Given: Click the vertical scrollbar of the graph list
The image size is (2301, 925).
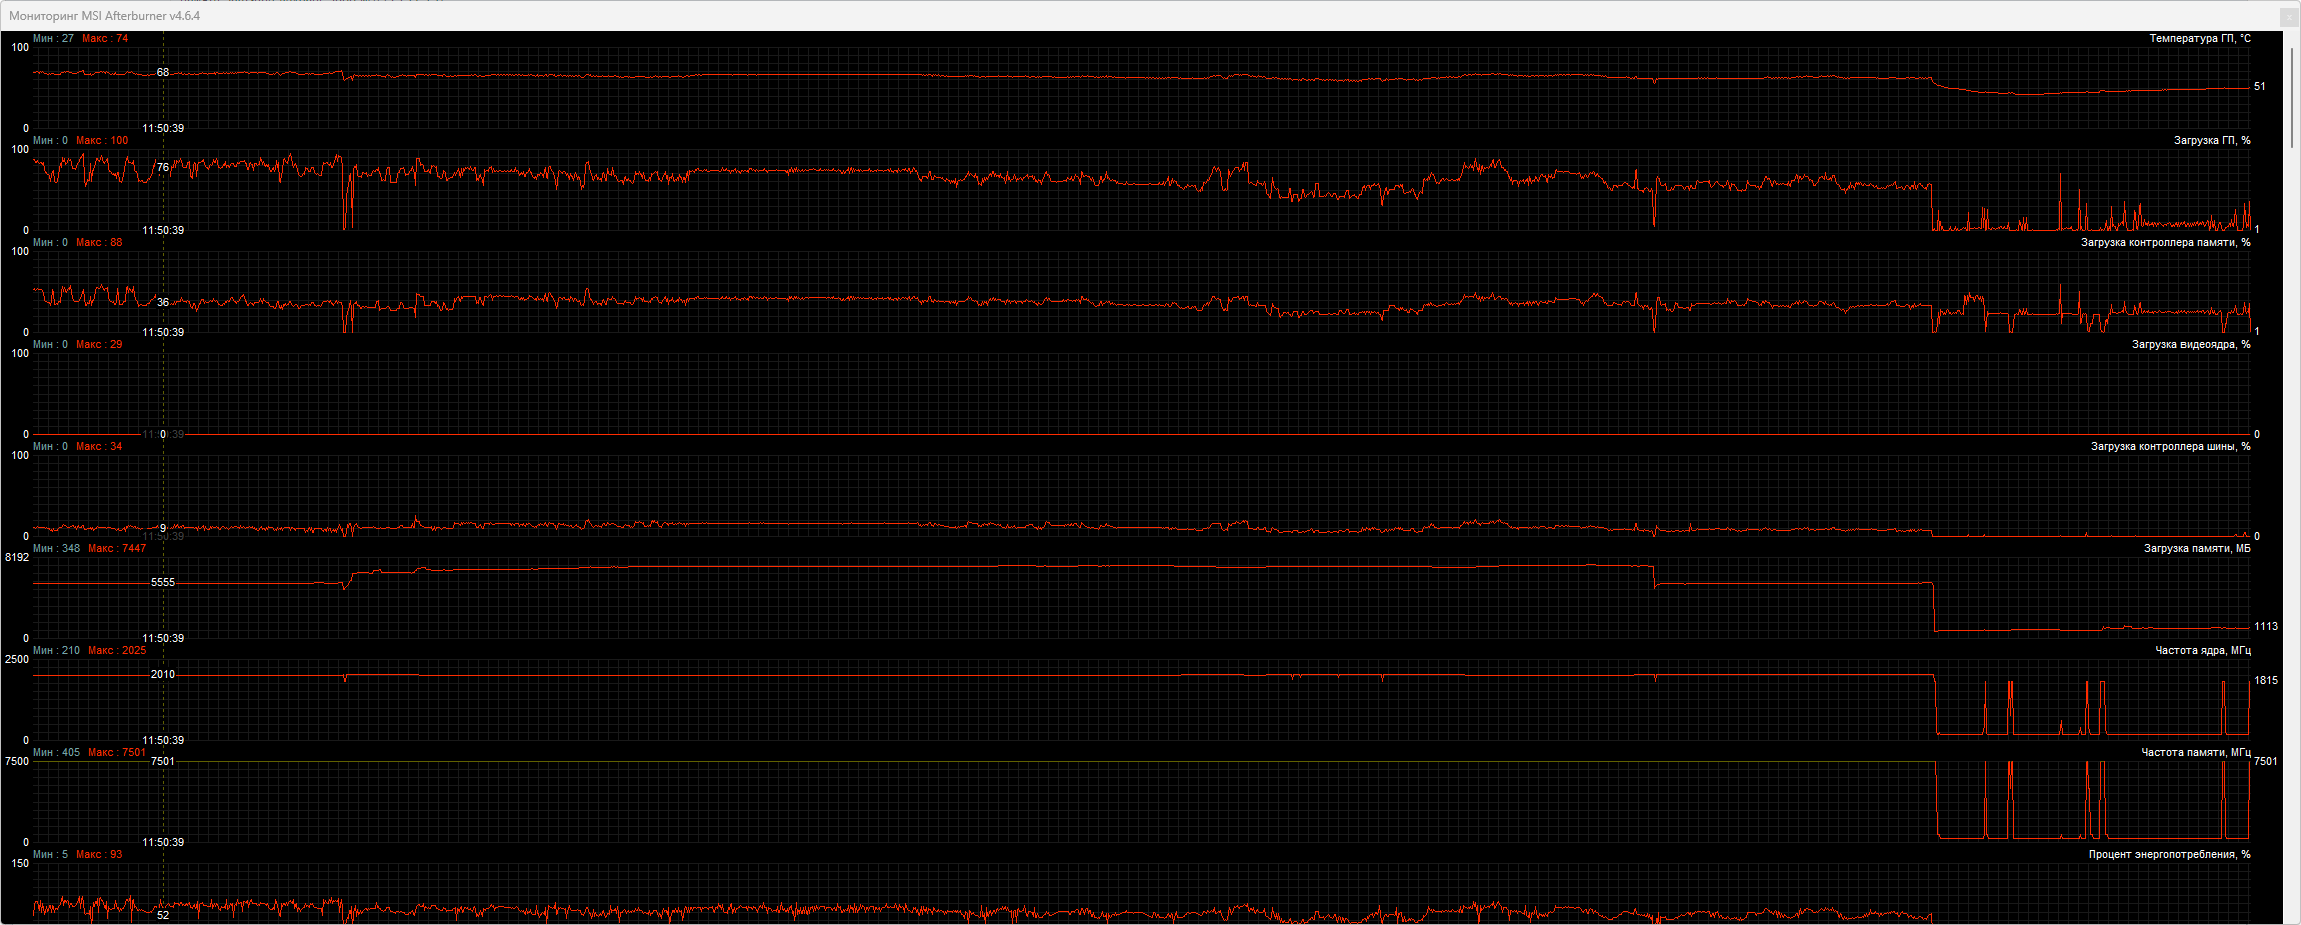Looking at the screenshot, I should (2292, 98).
